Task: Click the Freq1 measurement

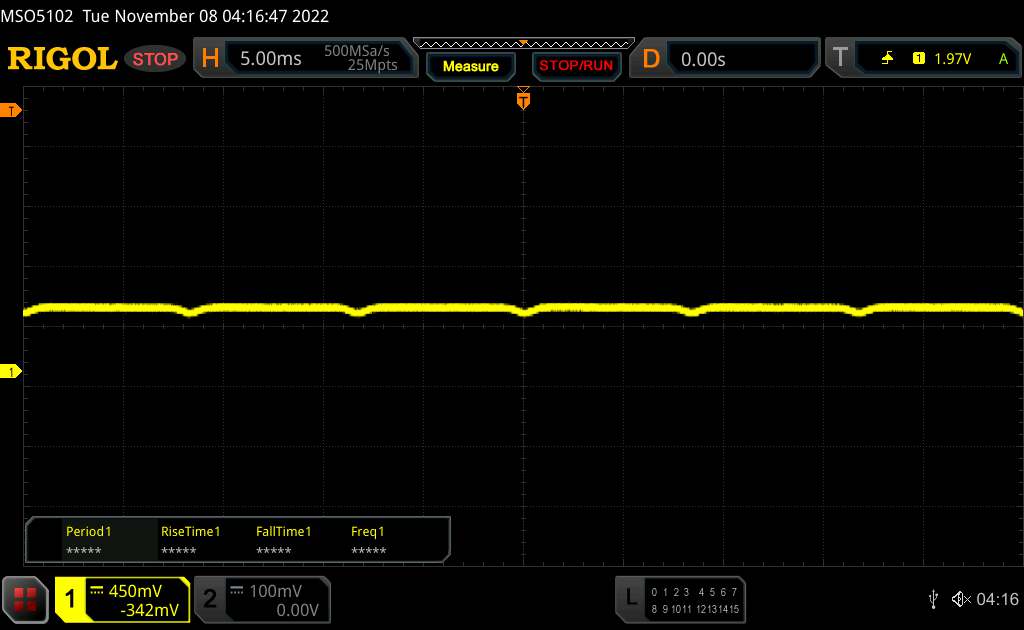Action: [x=368, y=541]
